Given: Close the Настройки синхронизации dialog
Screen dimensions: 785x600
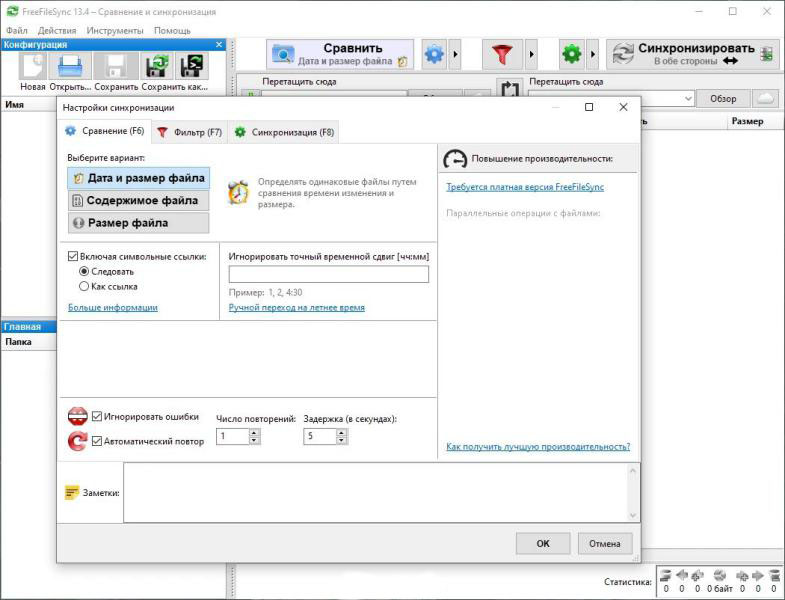Looking at the screenshot, I should click(623, 107).
